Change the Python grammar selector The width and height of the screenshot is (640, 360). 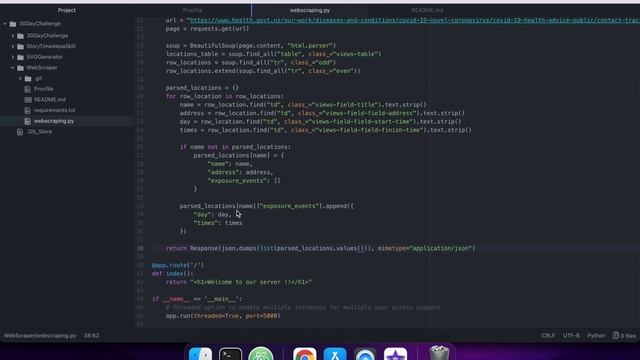pyautogui.click(x=596, y=336)
